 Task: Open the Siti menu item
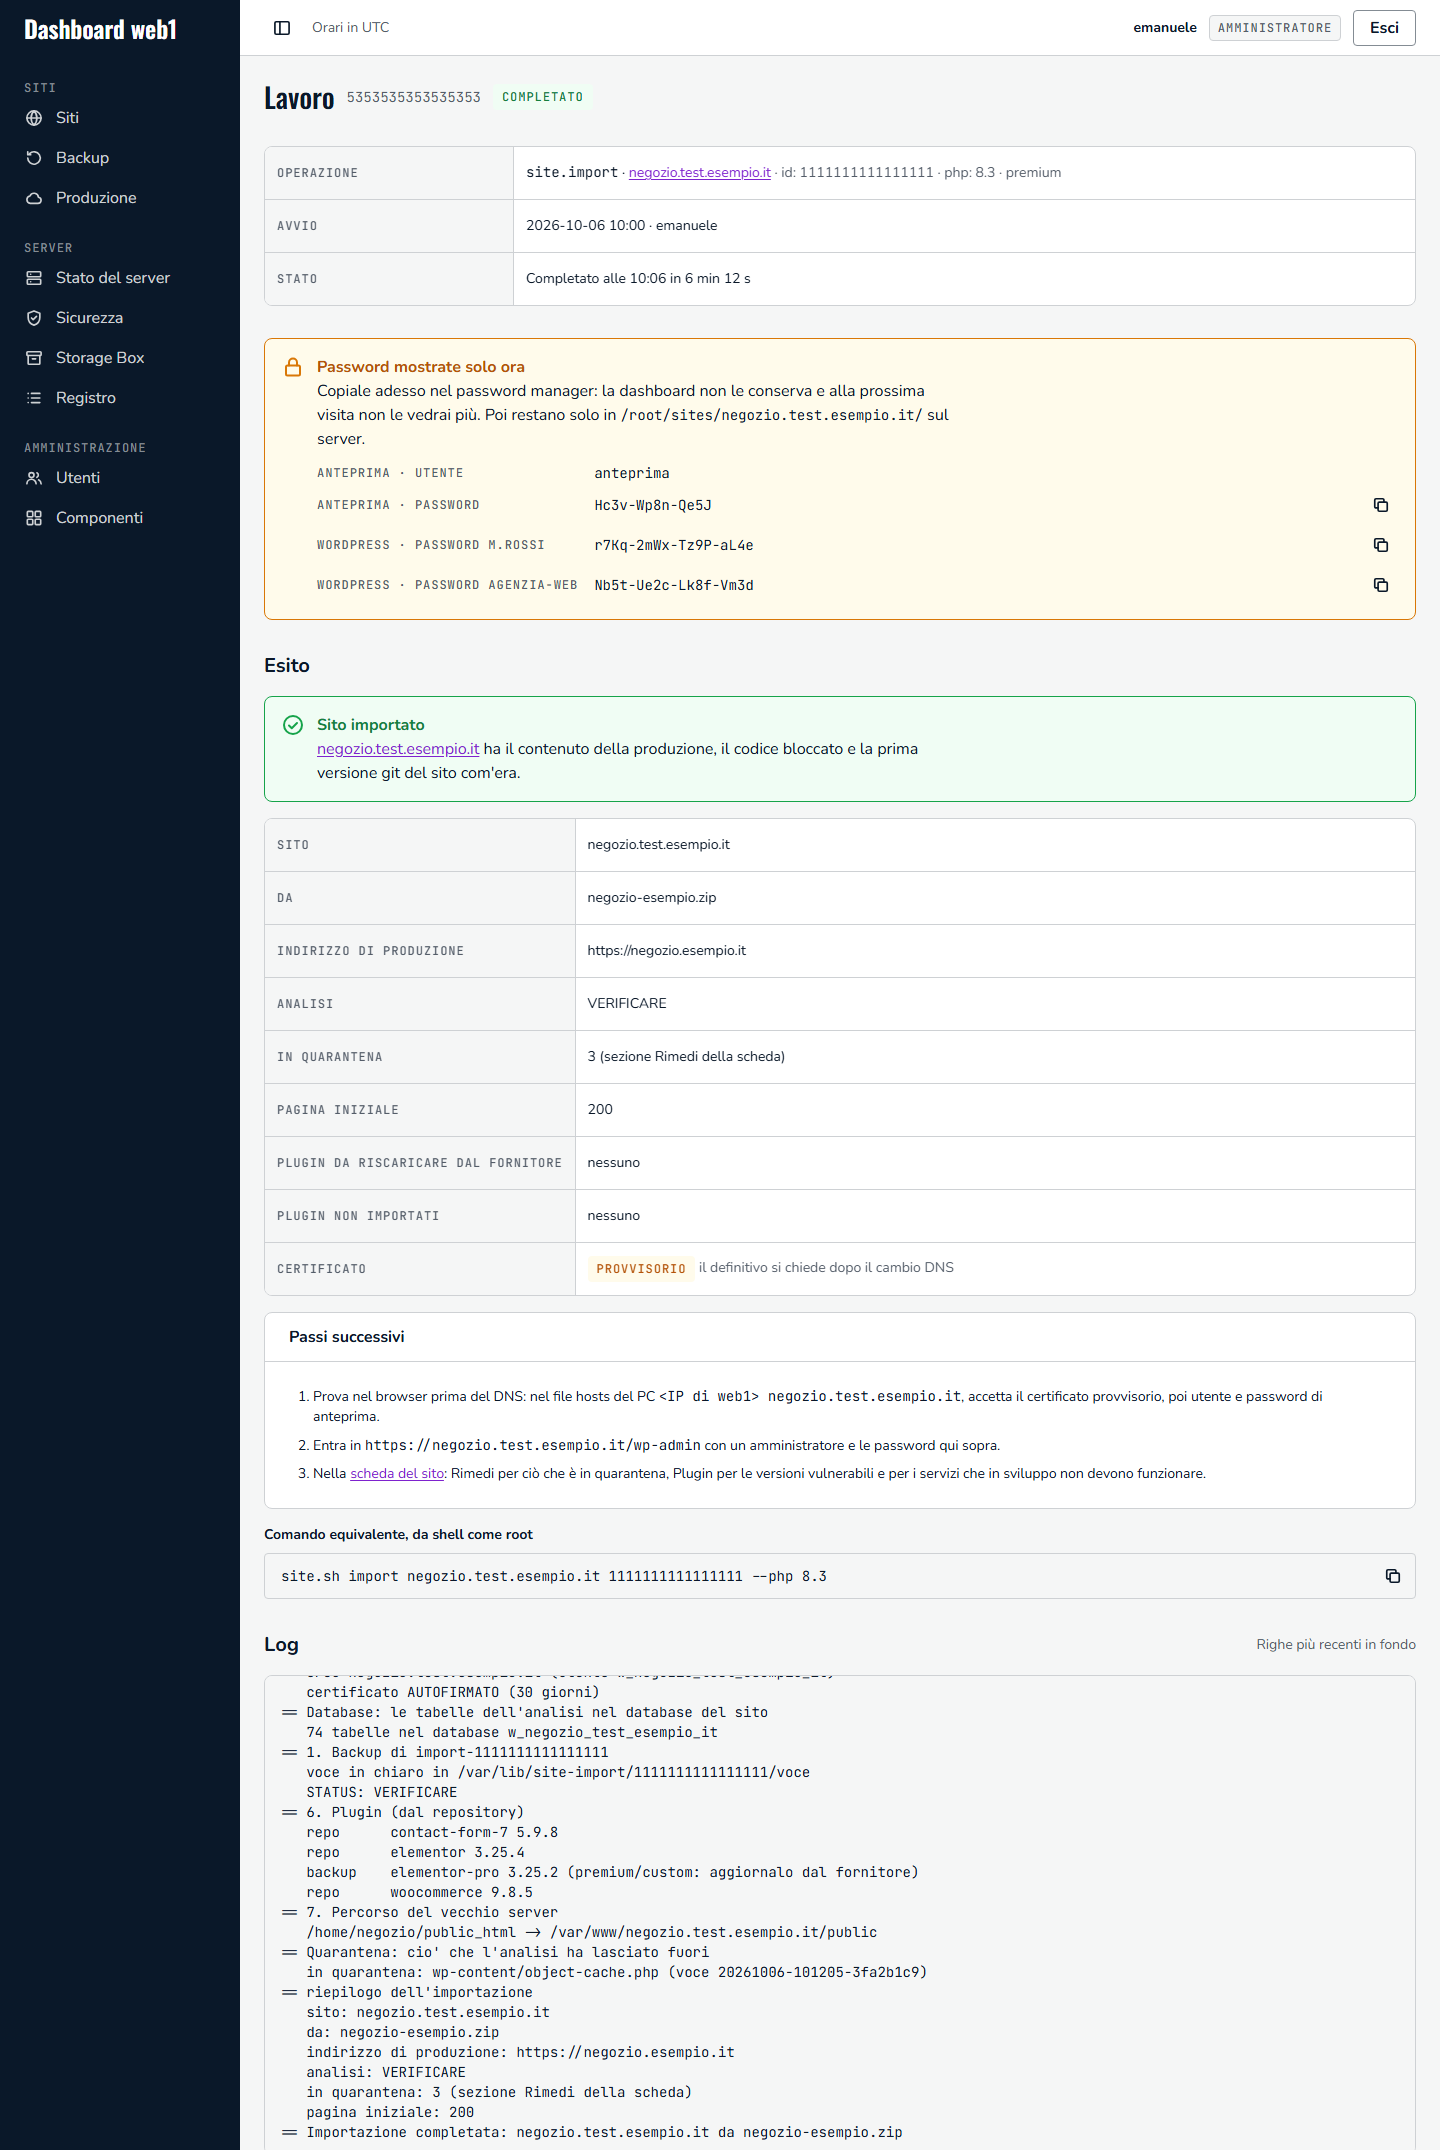pos(120,118)
